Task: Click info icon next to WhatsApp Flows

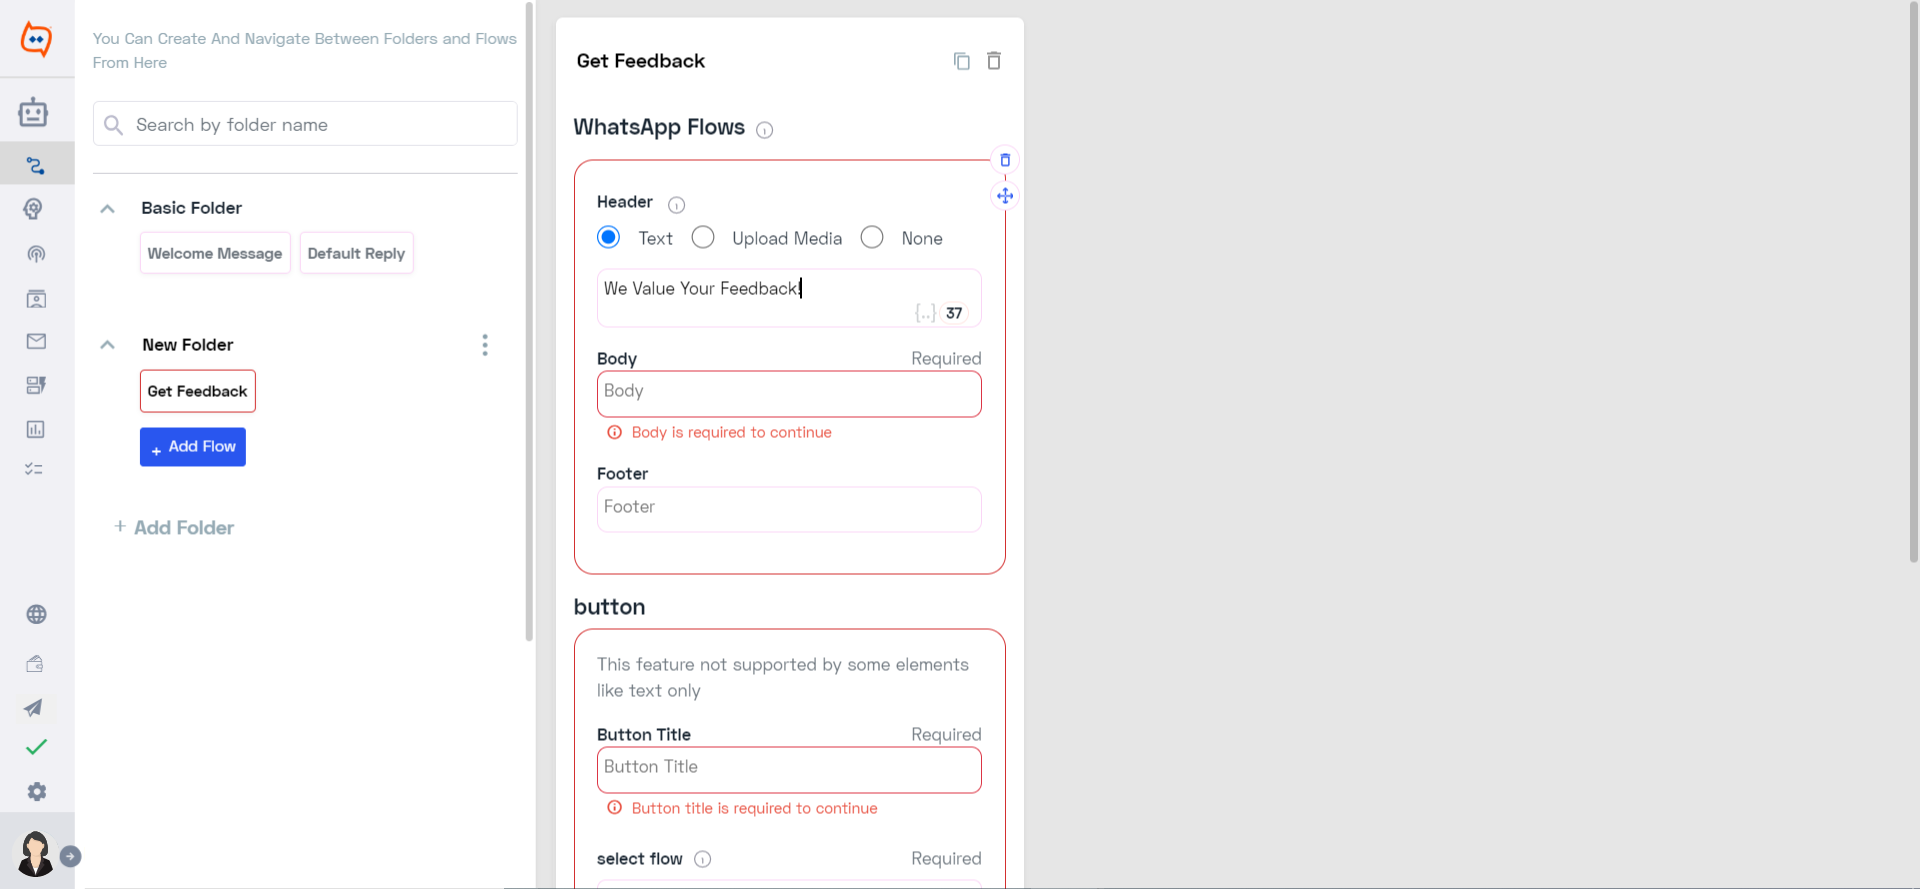Action: point(765,130)
